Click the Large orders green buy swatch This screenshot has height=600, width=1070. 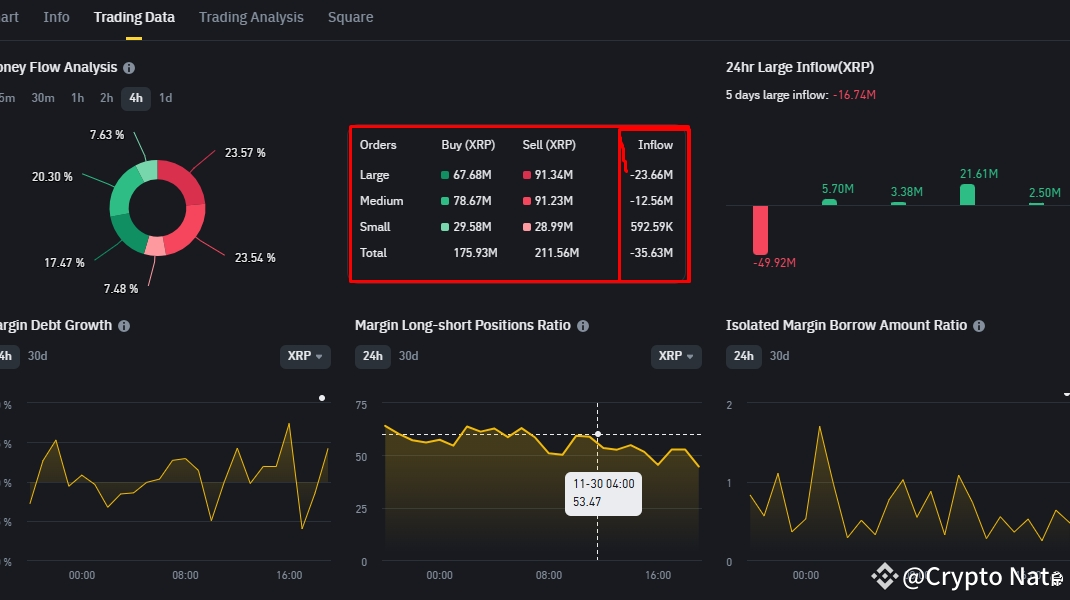tap(445, 175)
